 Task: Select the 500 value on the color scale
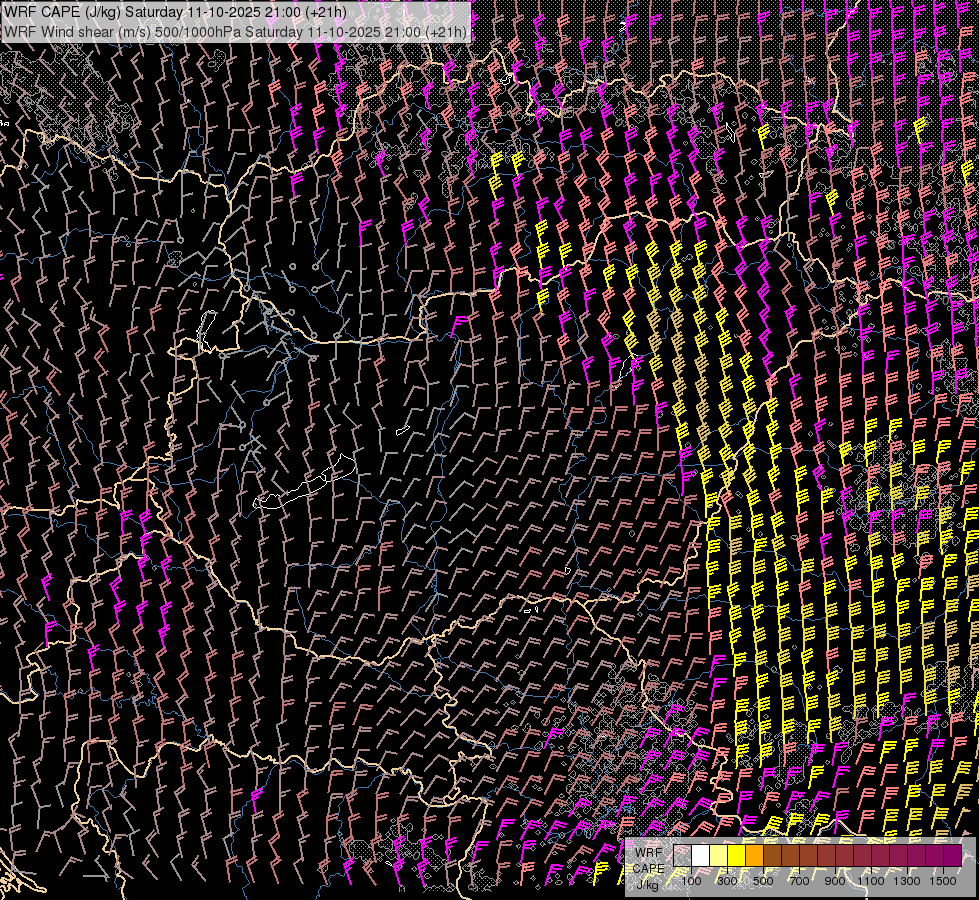point(763,881)
